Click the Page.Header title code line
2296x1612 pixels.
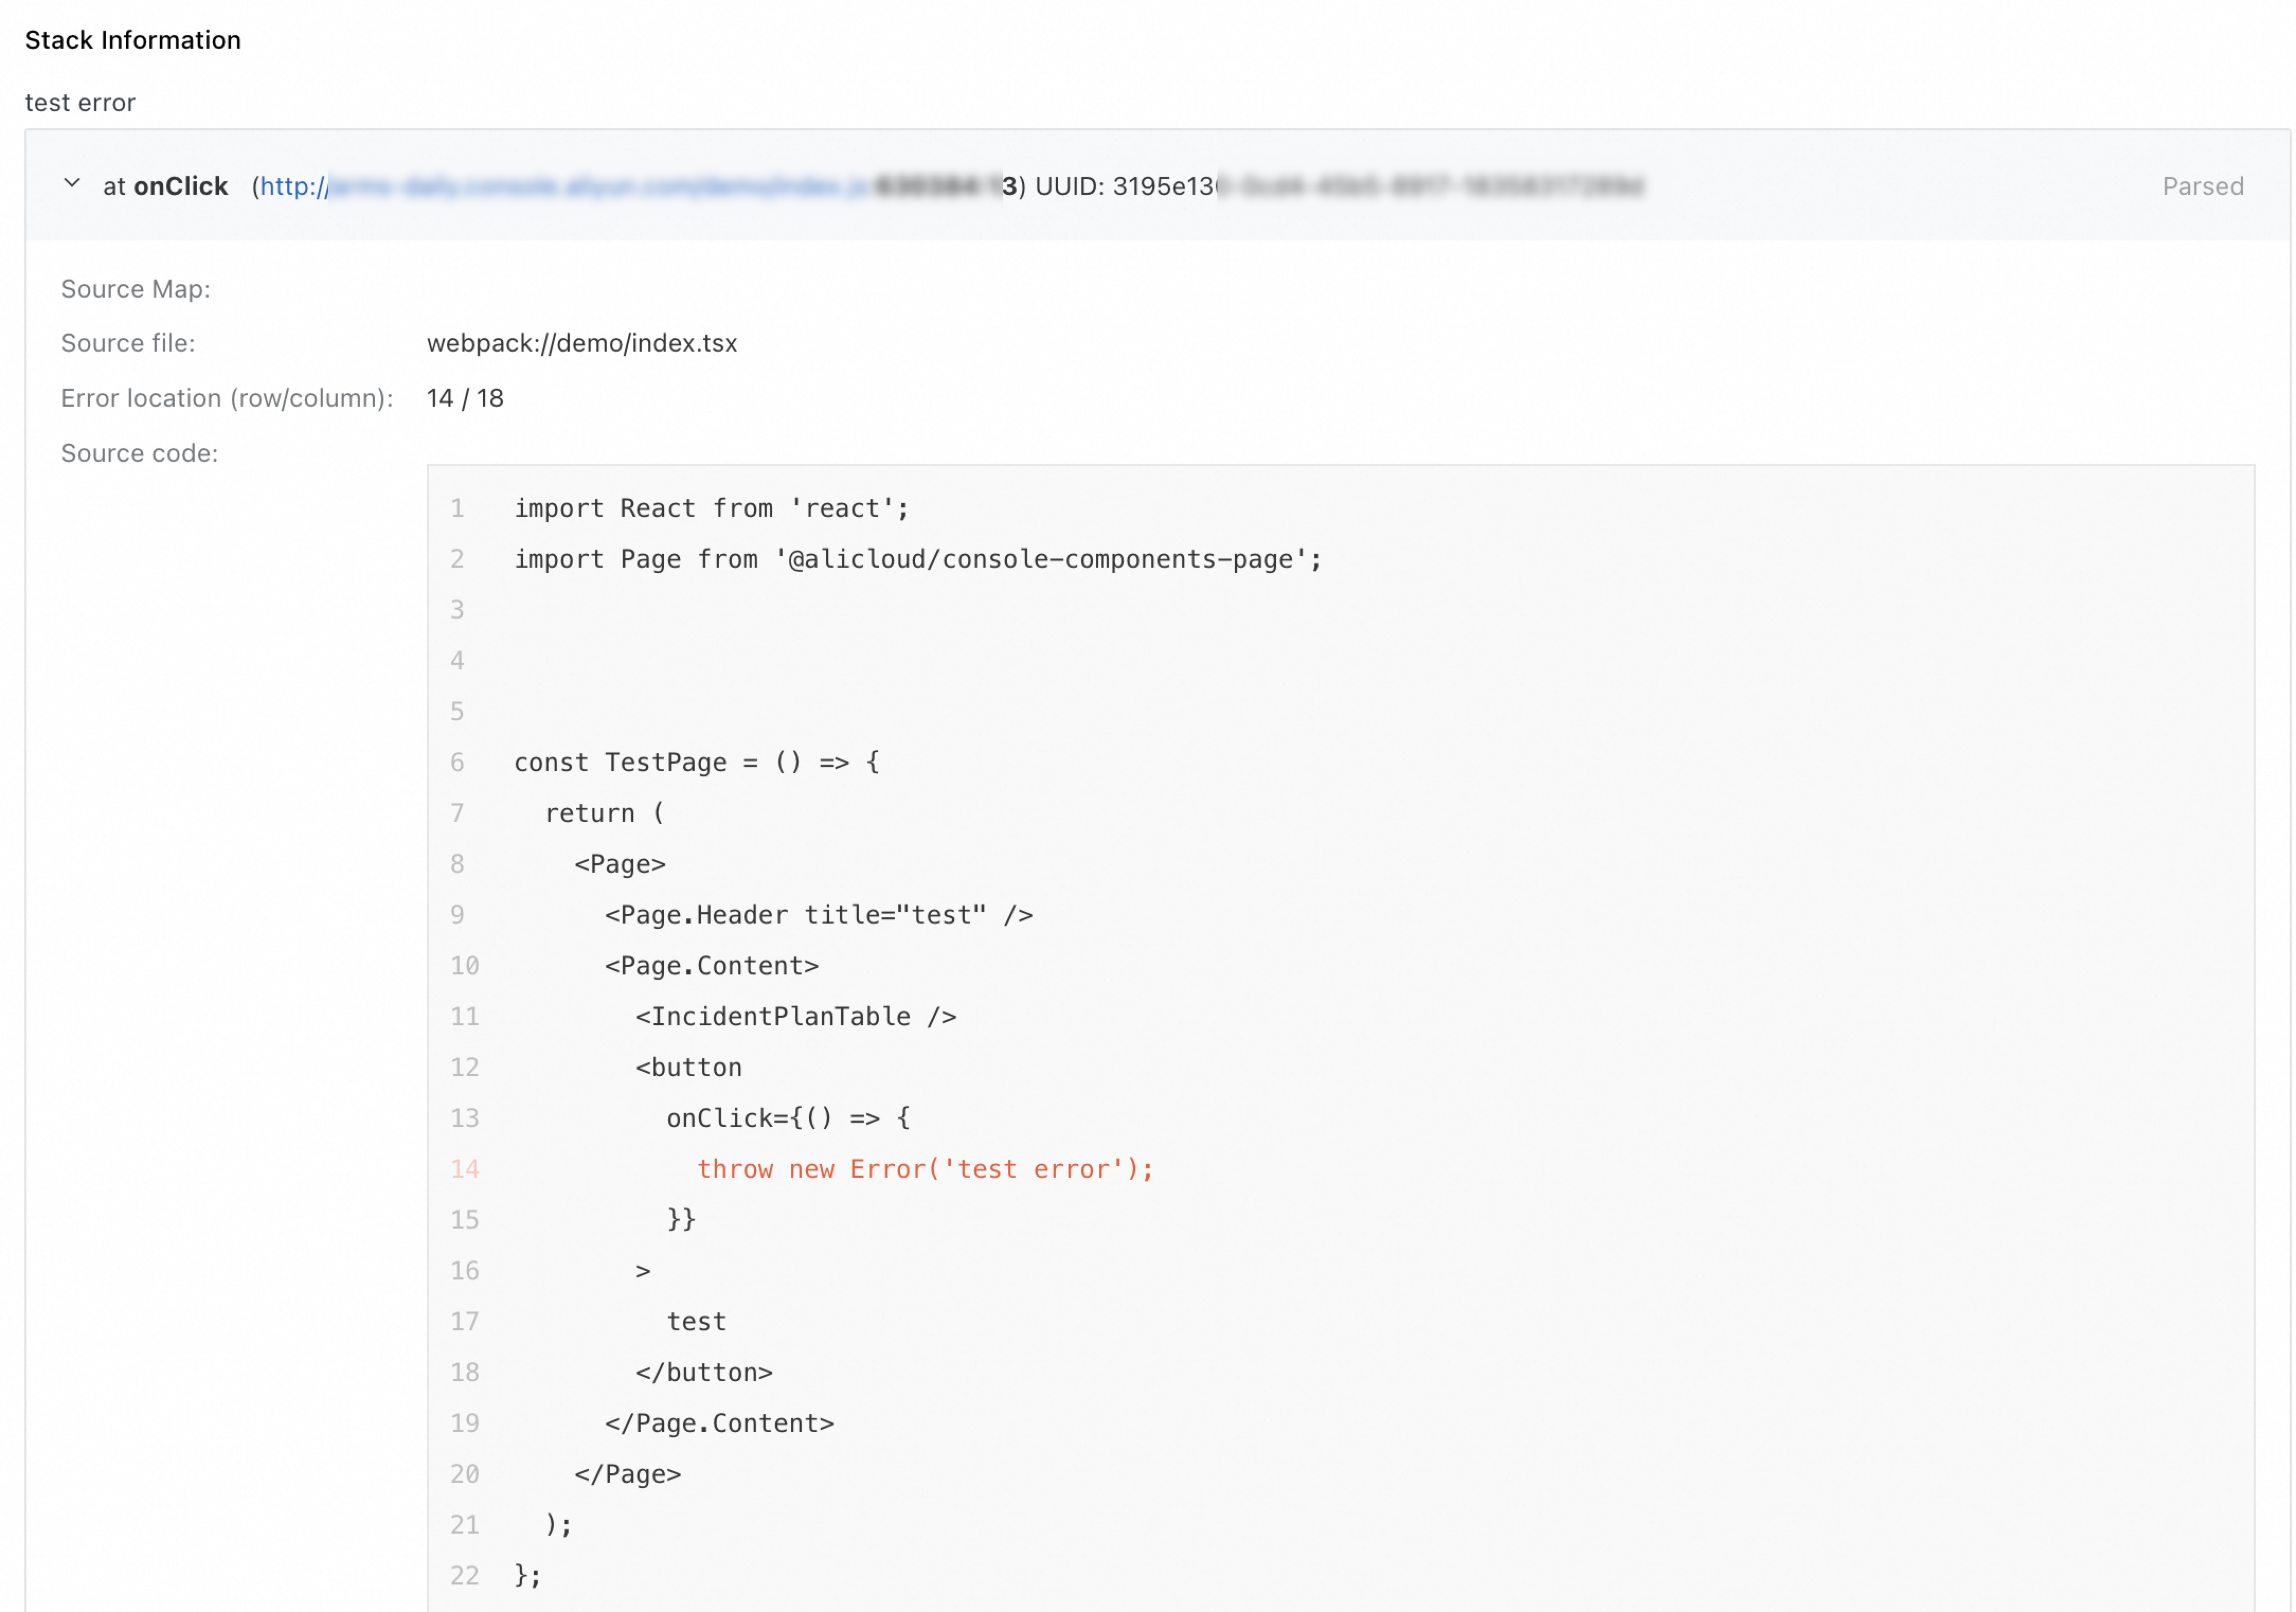click(x=818, y=915)
